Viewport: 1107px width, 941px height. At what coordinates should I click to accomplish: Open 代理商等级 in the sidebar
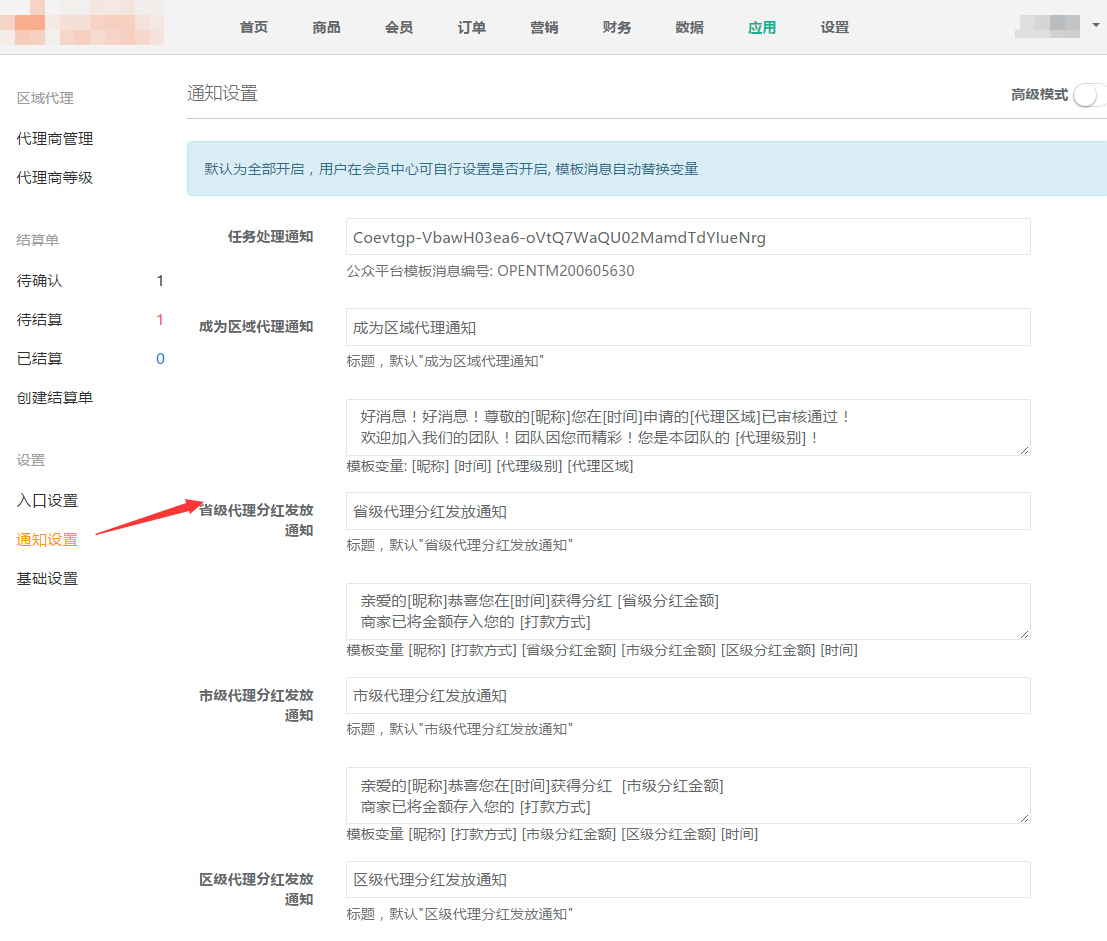(x=55, y=178)
